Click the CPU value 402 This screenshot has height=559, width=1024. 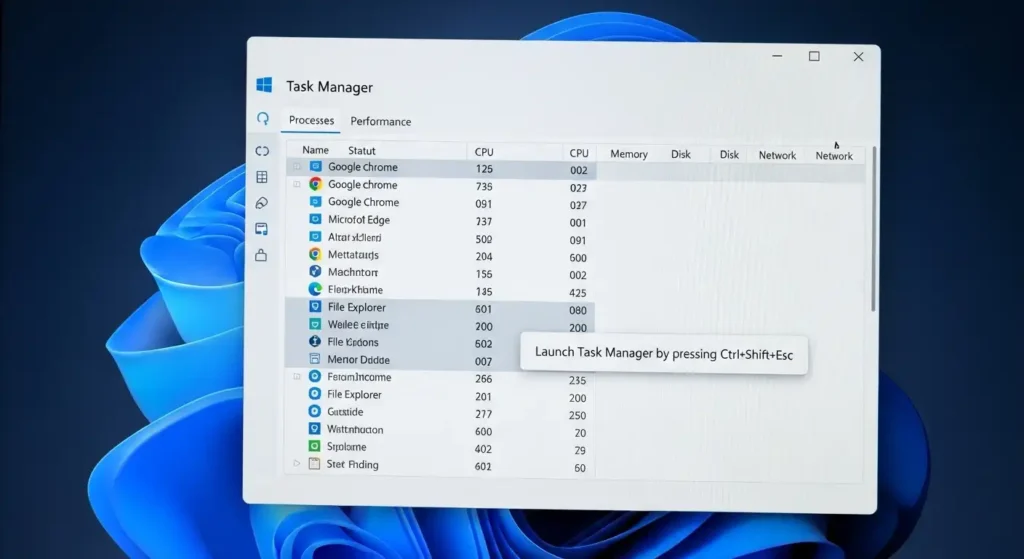click(483, 449)
